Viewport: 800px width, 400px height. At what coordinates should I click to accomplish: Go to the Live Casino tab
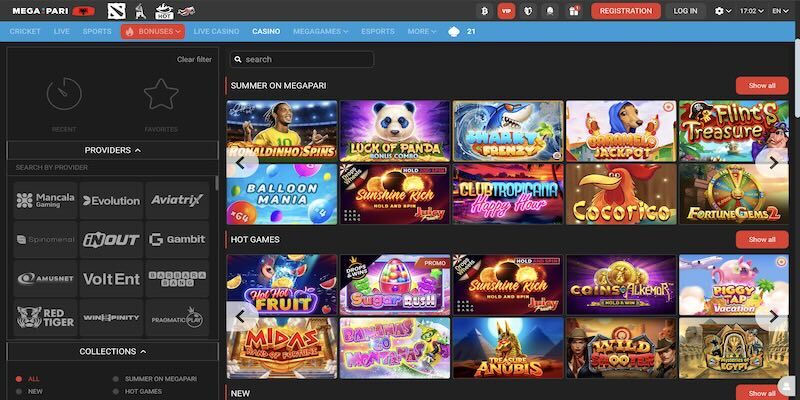click(216, 32)
